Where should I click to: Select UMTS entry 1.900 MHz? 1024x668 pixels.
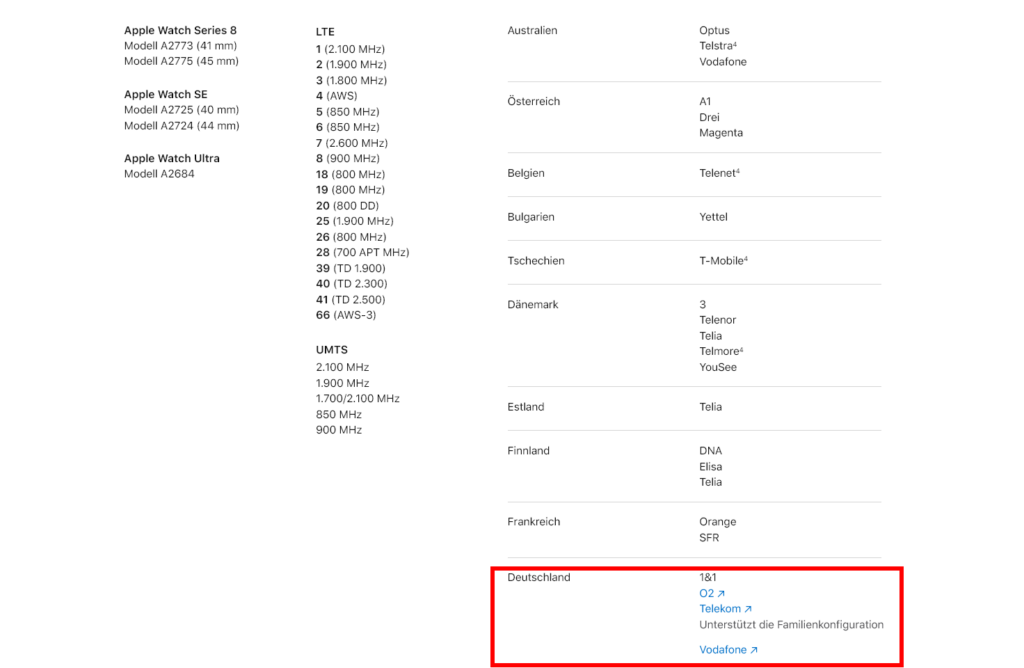click(x=342, y=383)
